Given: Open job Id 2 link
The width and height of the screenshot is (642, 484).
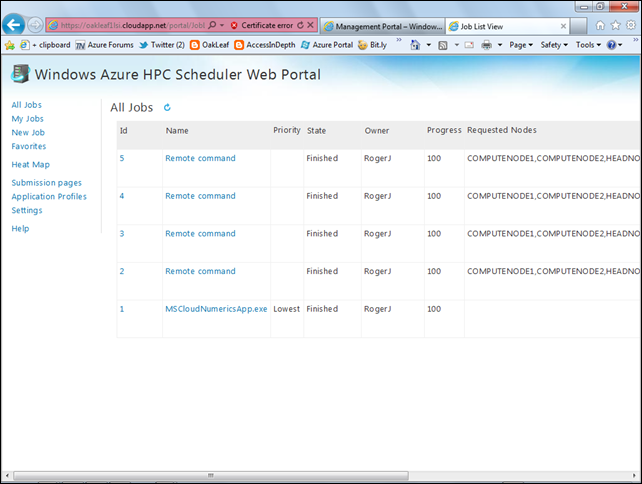Looking at the screenshot, I should point(122,271).
